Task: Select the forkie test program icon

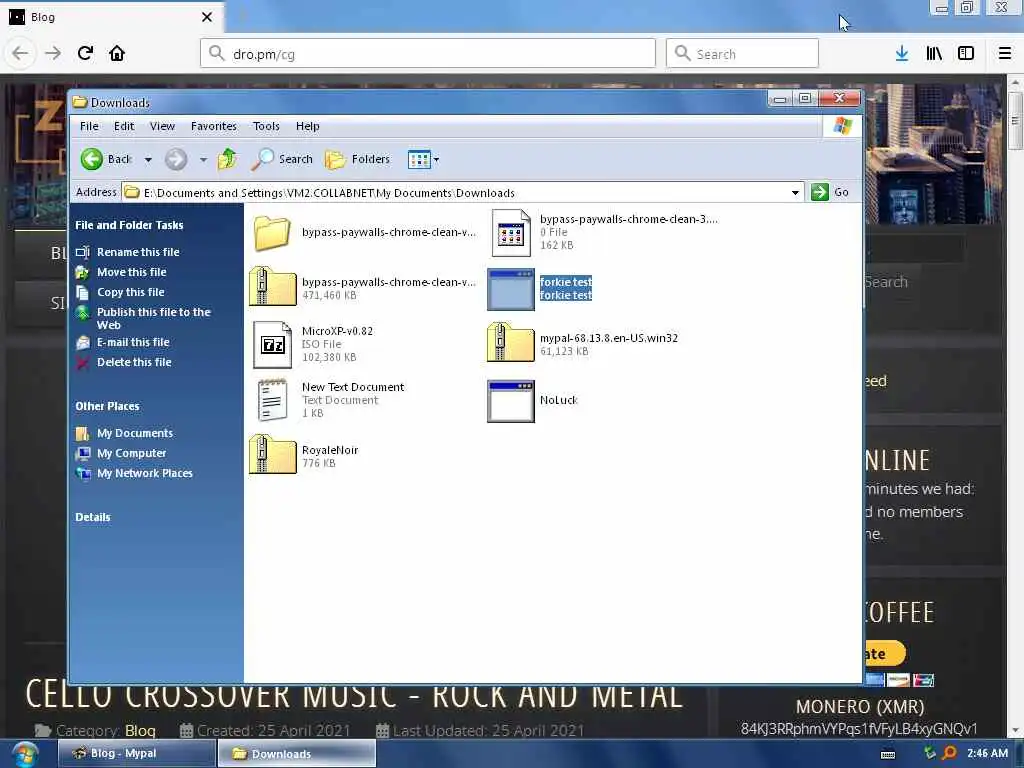Action: point(511,289)
